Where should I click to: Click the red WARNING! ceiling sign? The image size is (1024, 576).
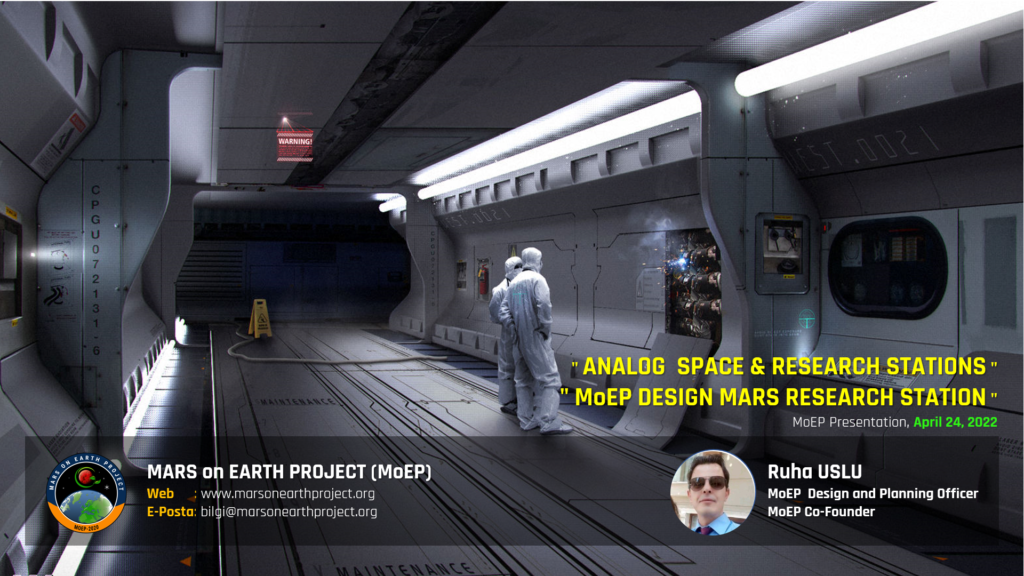pos(294,142)
